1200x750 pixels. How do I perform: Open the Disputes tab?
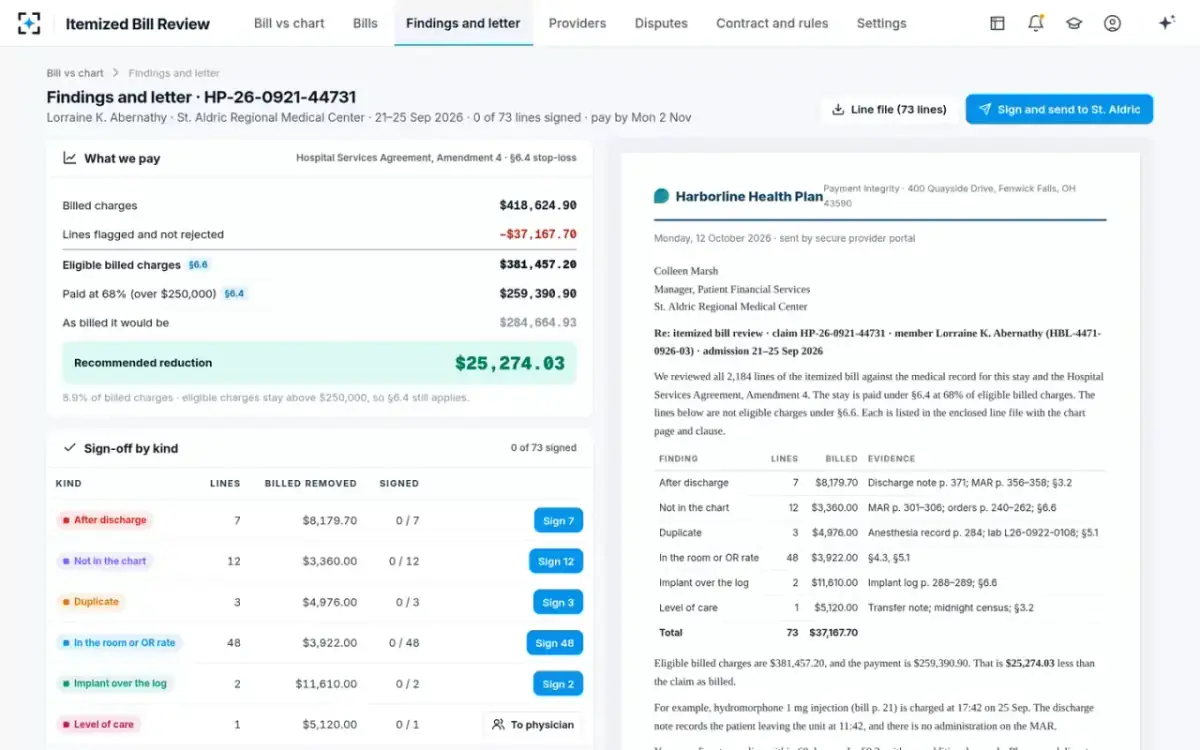661,23
